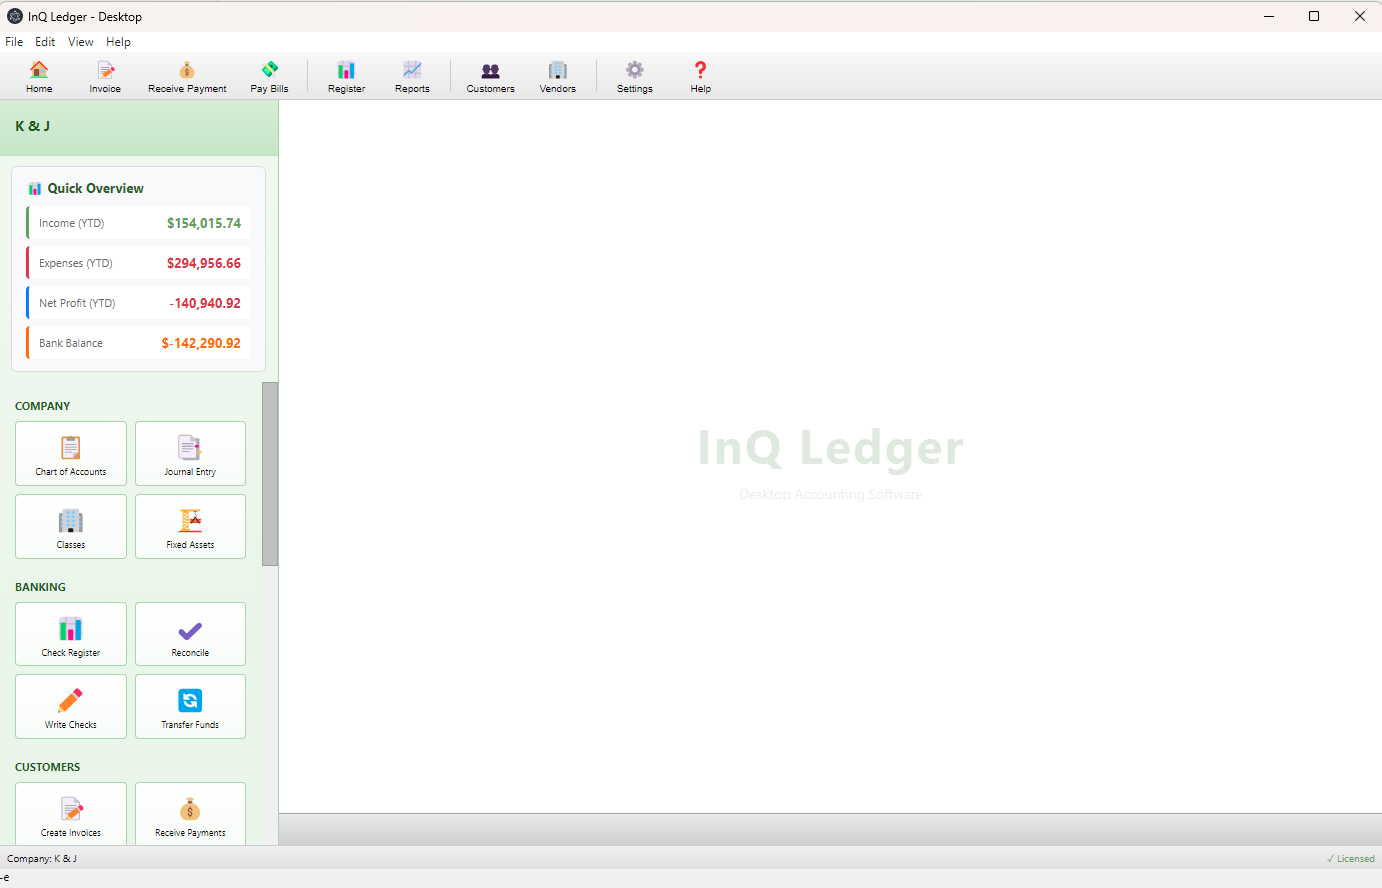Open the Edit menu
The height and width of the screenshot is (888, 1382).
coord(45,42)
